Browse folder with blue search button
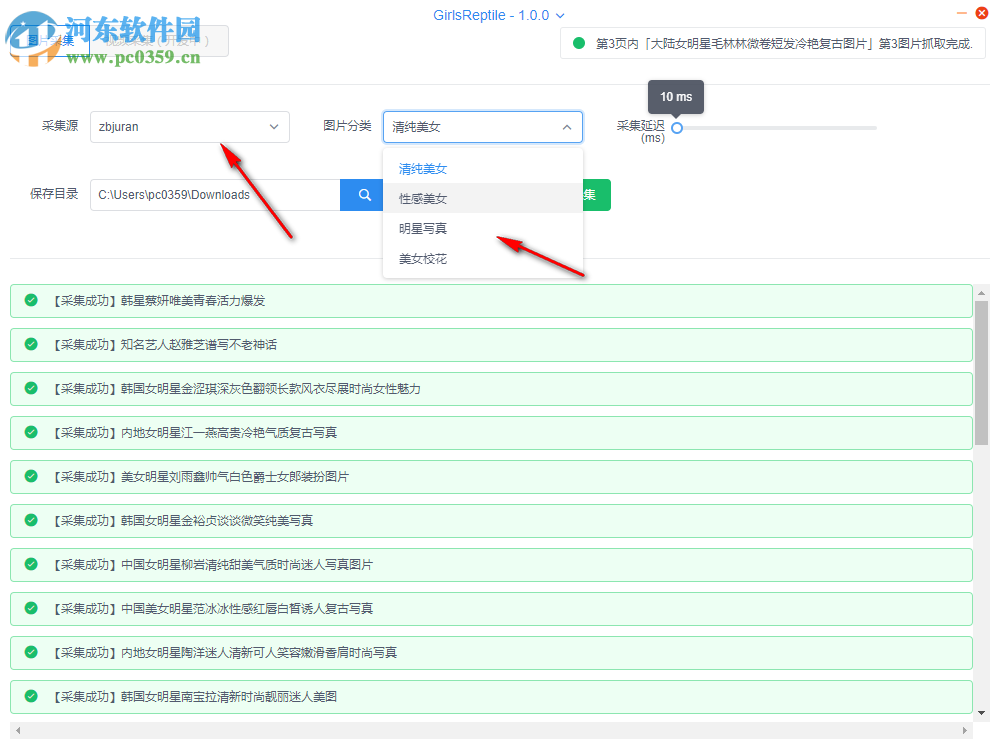 362,195
